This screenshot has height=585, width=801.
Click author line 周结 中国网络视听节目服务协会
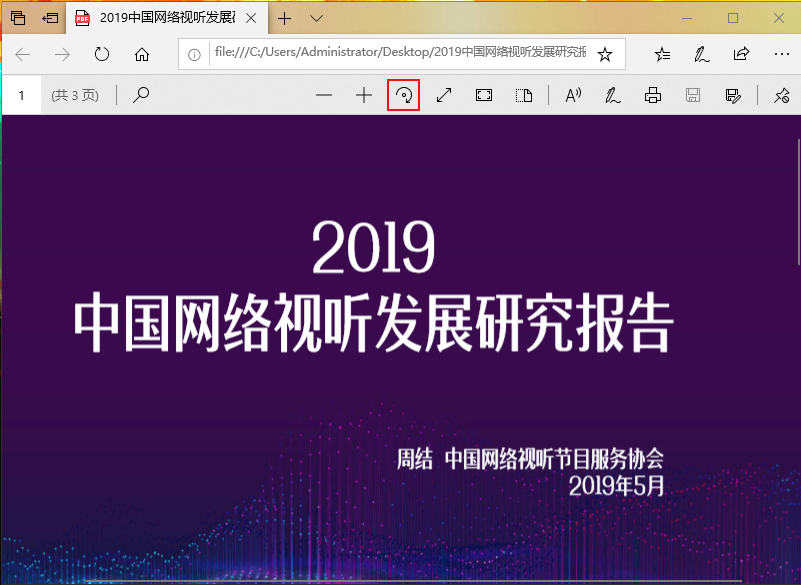click(530, 459)
